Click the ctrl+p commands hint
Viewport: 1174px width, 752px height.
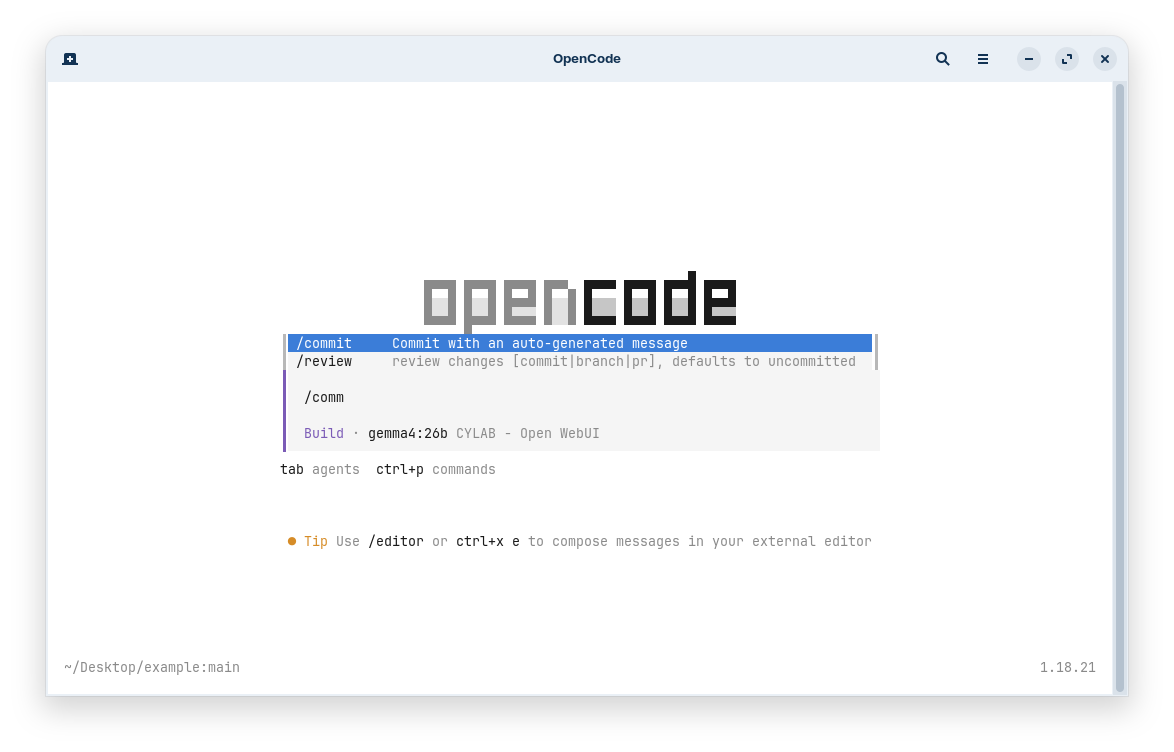click(436, 469)
